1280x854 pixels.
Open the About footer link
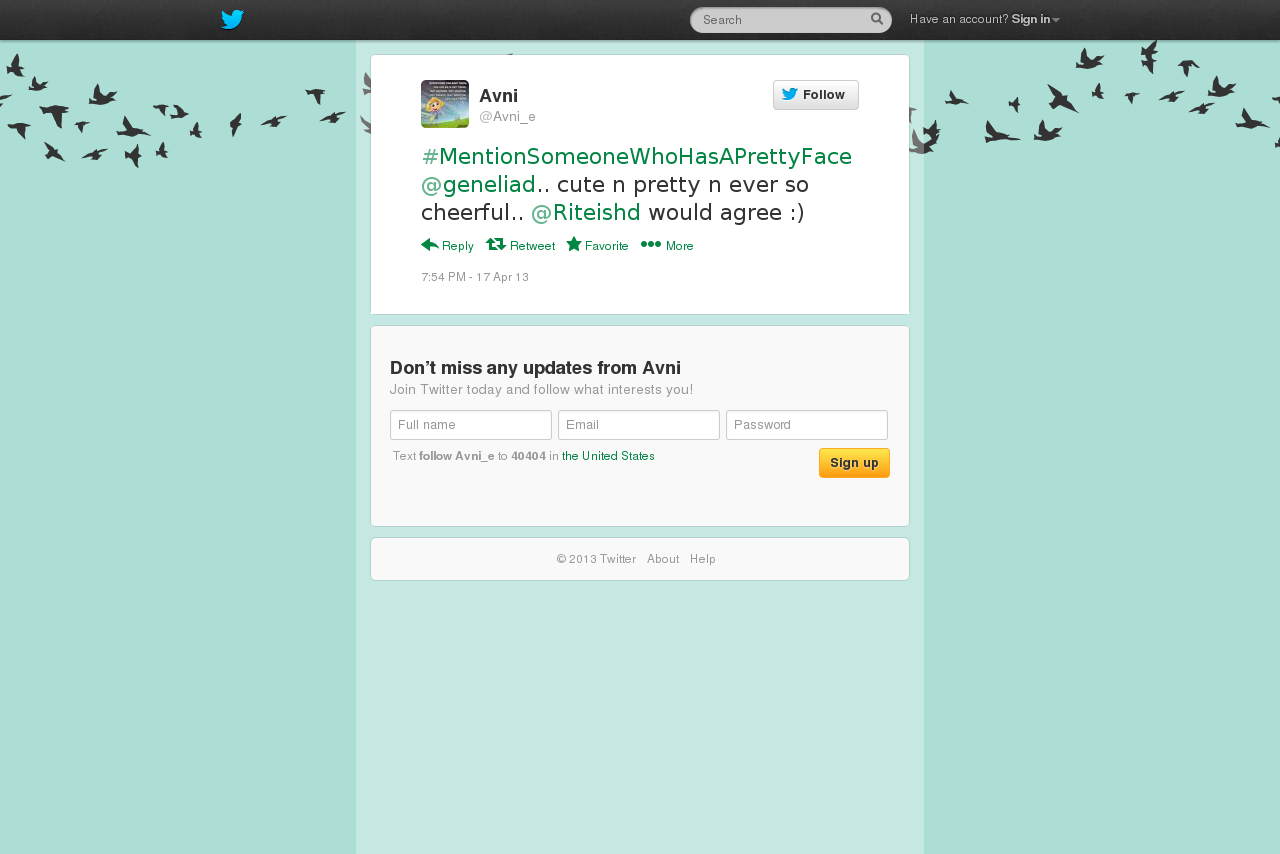(x=663, y=559)
